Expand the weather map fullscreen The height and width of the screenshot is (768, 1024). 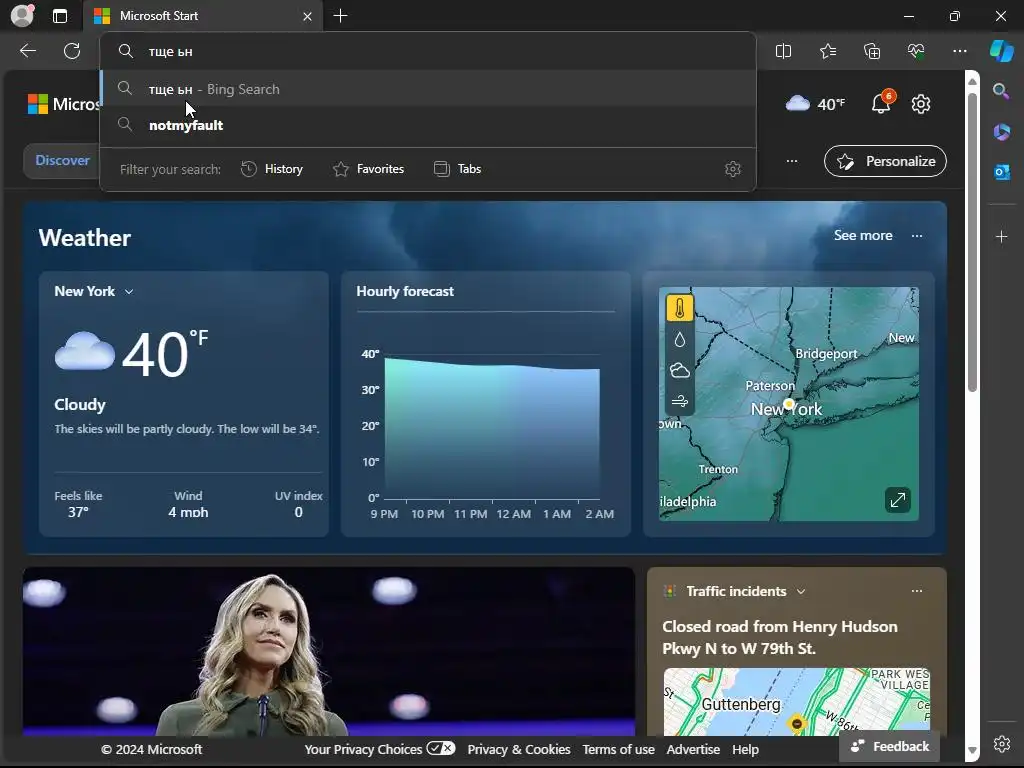(x=898, y=500)
